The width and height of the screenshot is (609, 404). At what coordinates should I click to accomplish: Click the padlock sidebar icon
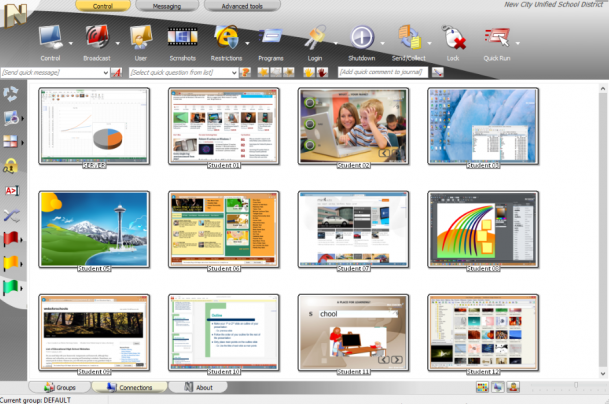(x=10, y=166)
